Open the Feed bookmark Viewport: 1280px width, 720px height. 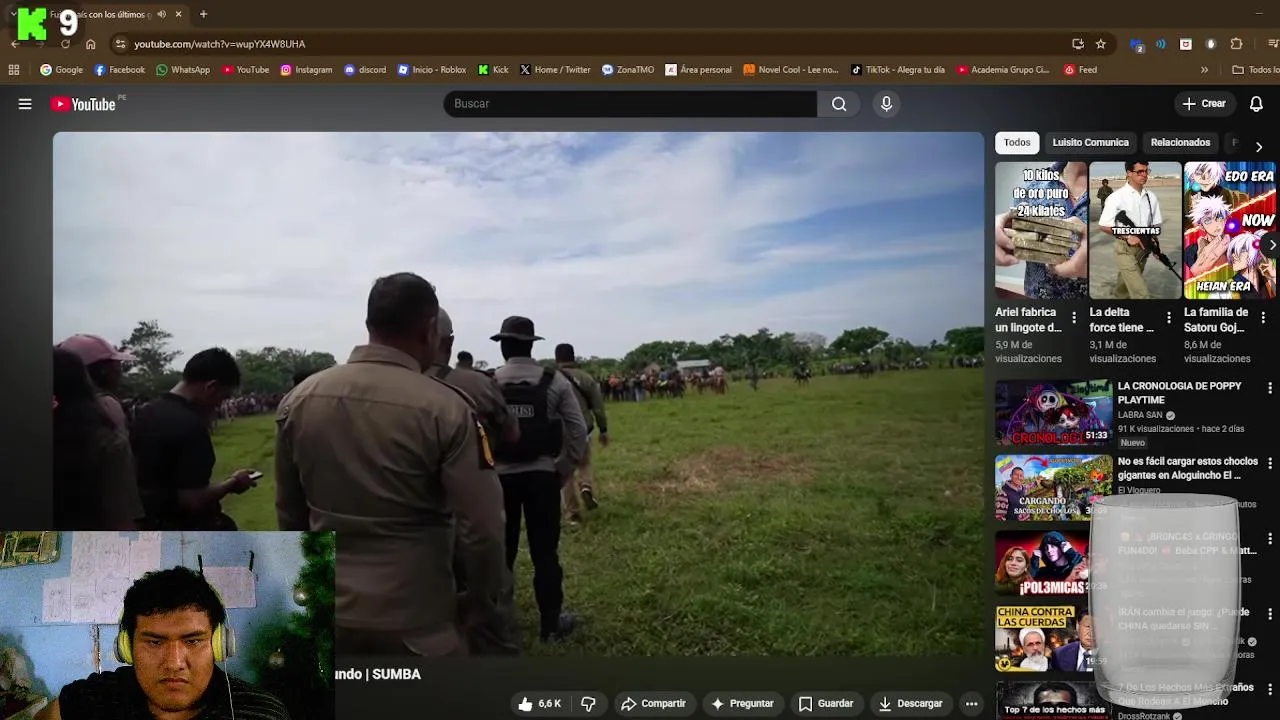pos(1081,70)
